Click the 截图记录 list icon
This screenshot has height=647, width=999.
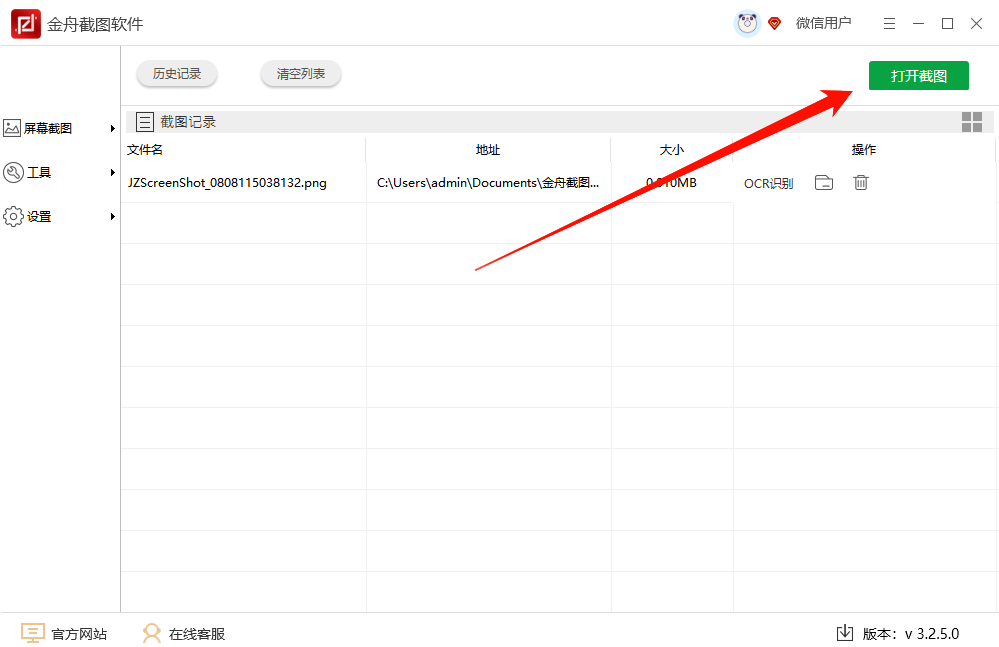(x=145, y=121)
